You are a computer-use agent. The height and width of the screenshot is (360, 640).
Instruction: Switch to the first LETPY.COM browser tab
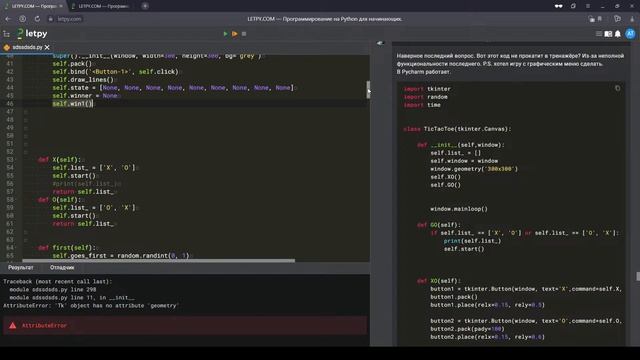pos(33,6)
